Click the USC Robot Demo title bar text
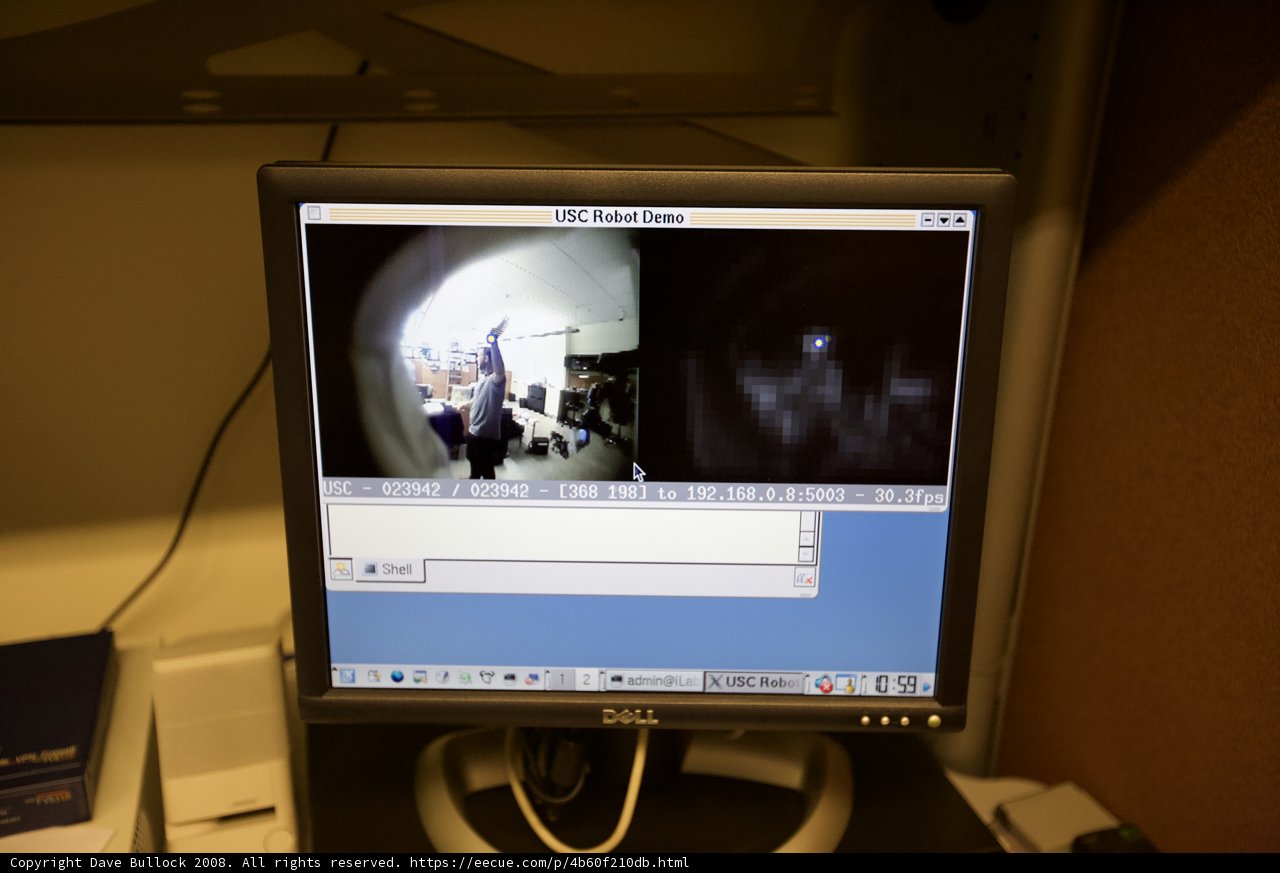This screenshot has width=1280, height=873. pyautogui.click(x=620, y=217)
